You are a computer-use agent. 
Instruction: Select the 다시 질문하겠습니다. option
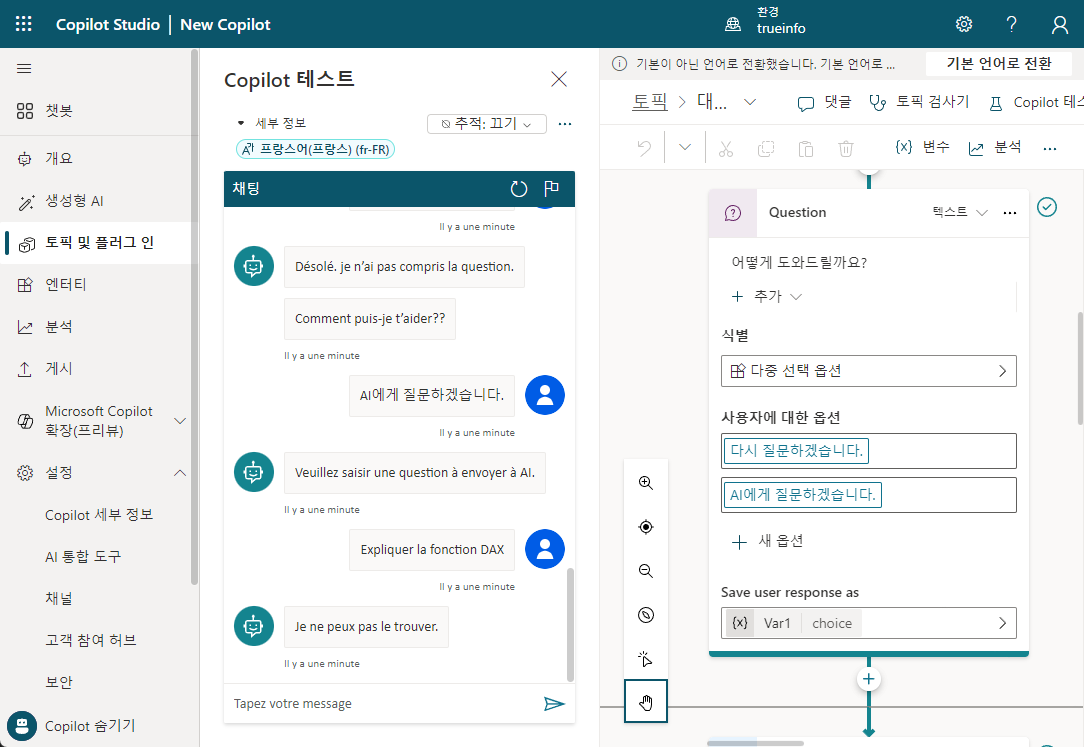796,451
